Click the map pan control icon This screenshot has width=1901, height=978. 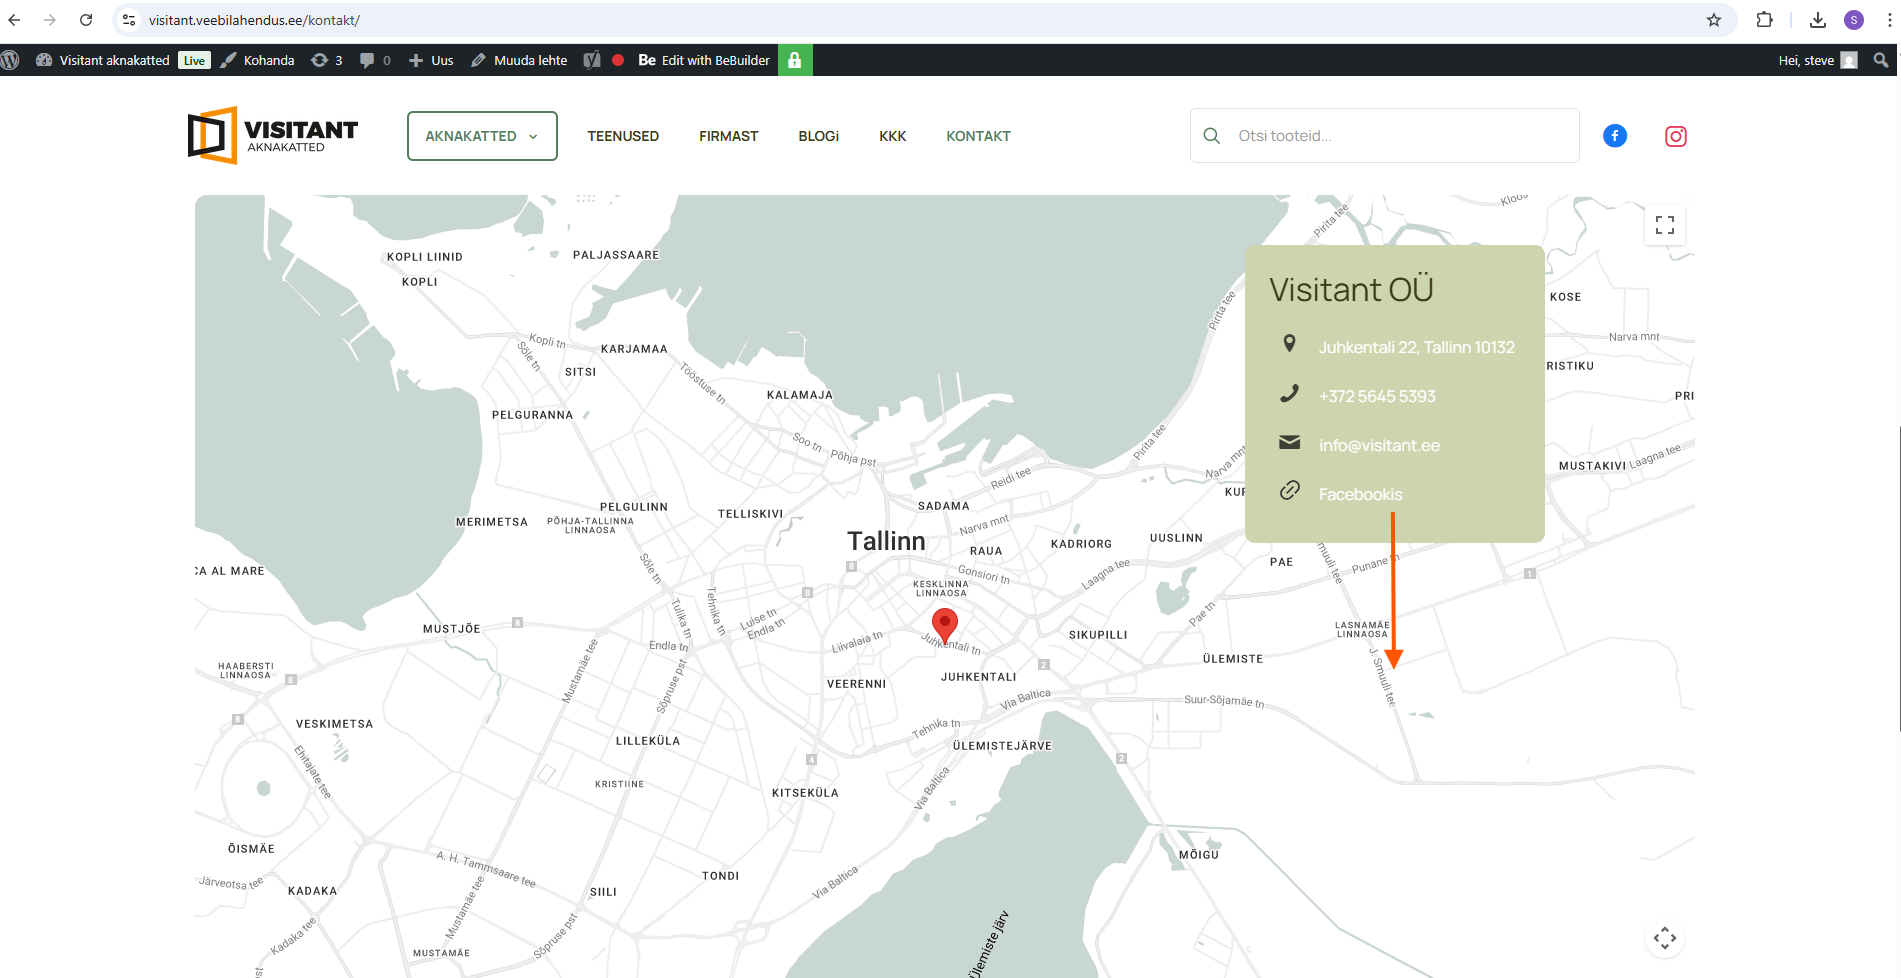(1664, 937)
